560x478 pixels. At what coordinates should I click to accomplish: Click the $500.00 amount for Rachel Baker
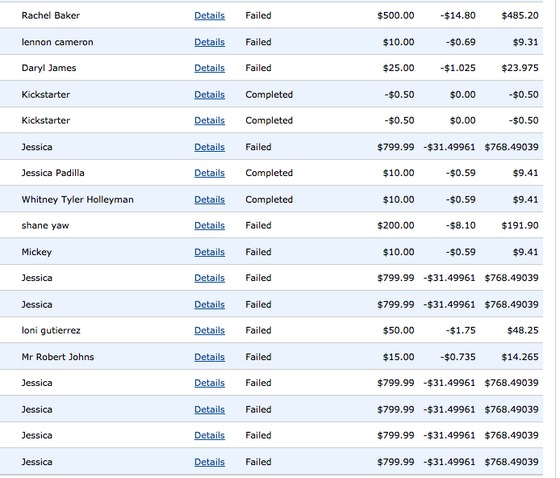point(396,16)
